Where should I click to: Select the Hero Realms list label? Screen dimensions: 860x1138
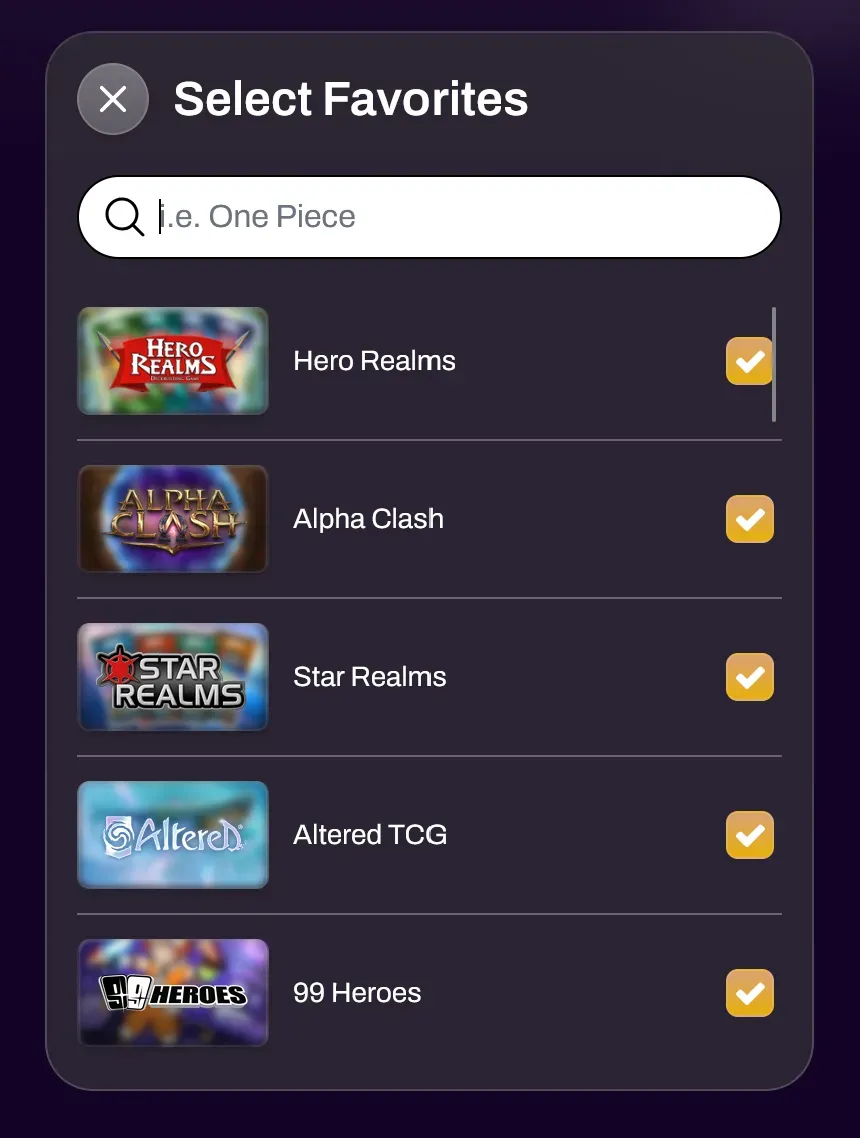pyautogui.click(x=374, y=361)
